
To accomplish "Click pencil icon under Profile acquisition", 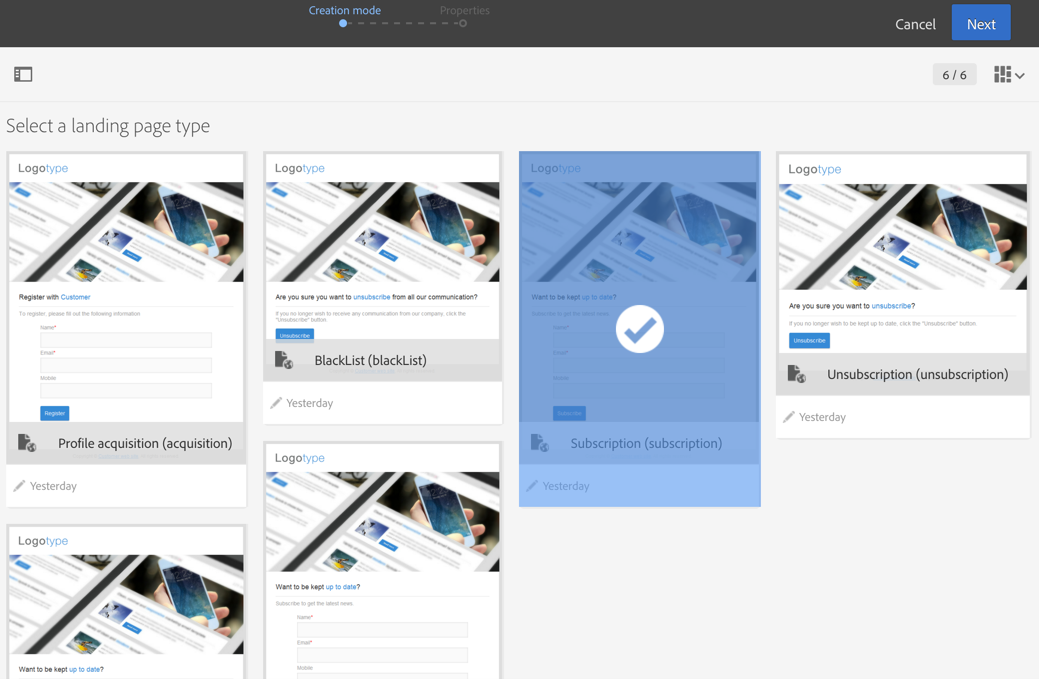I will coord(19,486).
